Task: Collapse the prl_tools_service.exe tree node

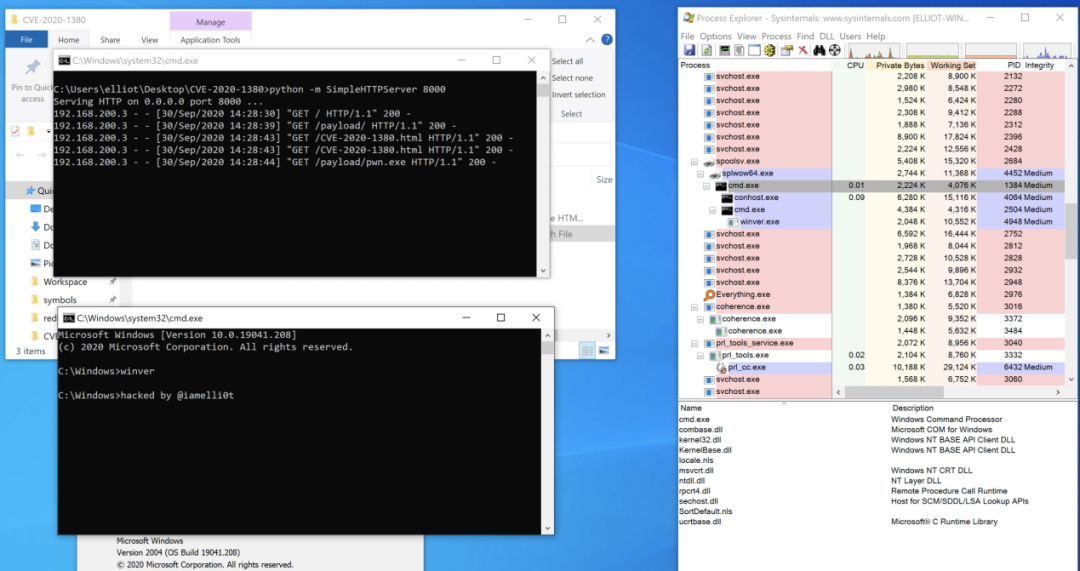Action: pos(695,343)
